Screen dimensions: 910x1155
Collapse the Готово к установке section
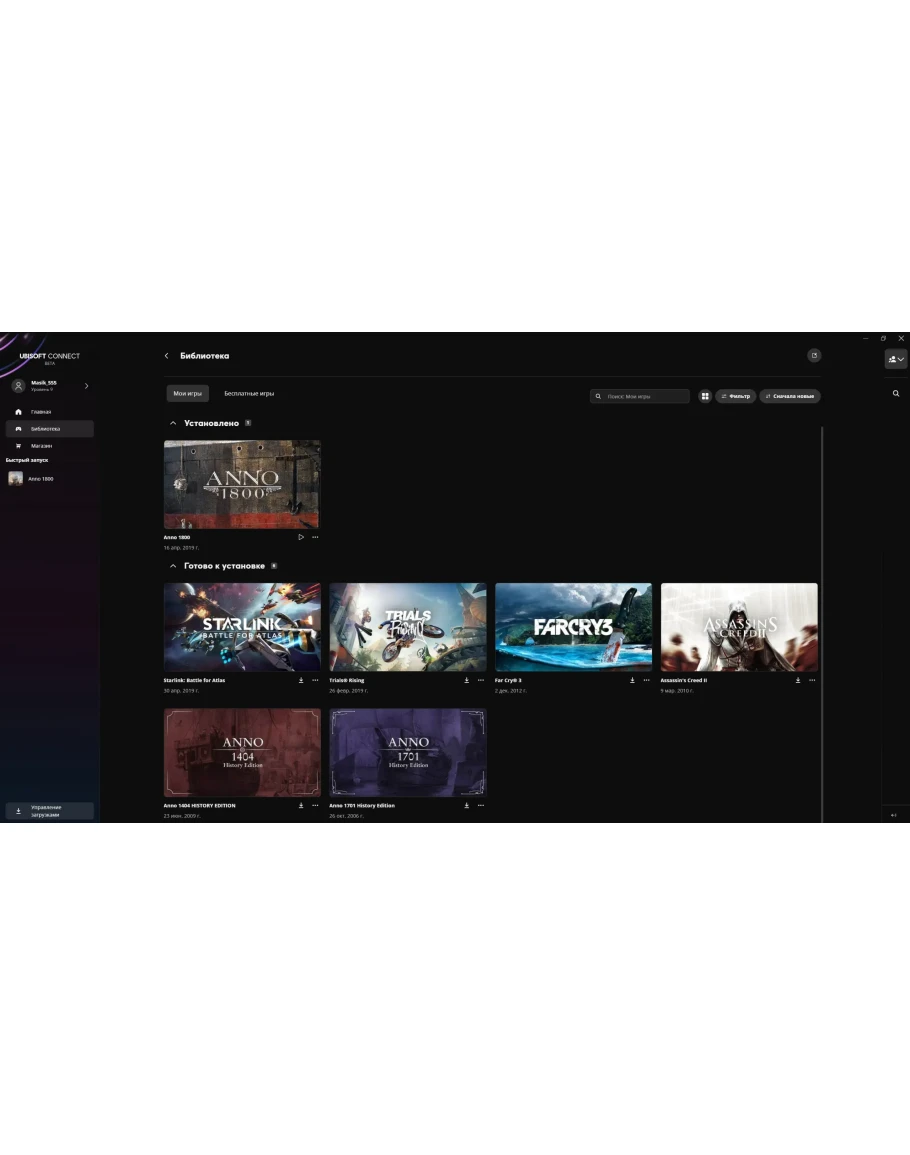[173, 566]
